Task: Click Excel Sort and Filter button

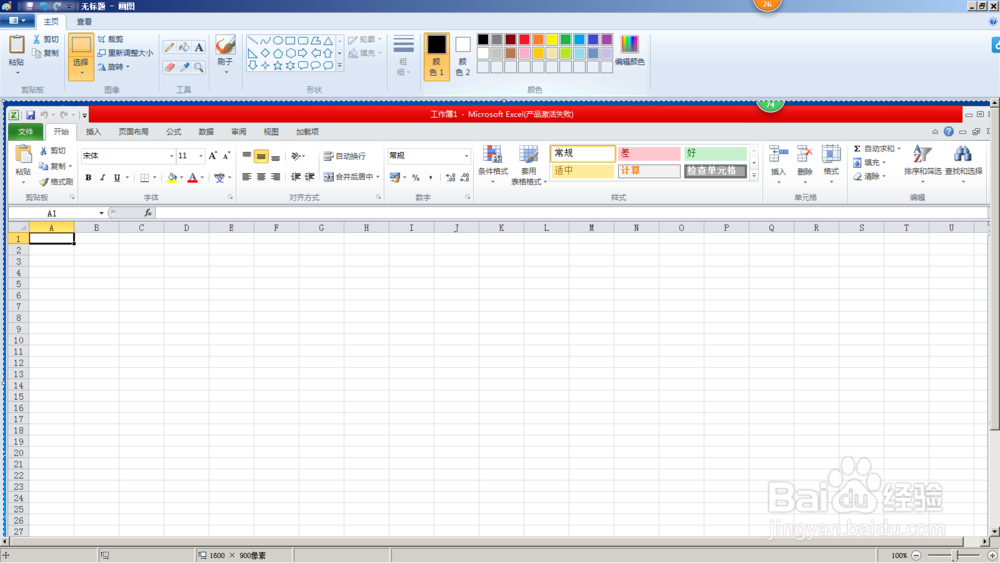Action: click(922, 162)
